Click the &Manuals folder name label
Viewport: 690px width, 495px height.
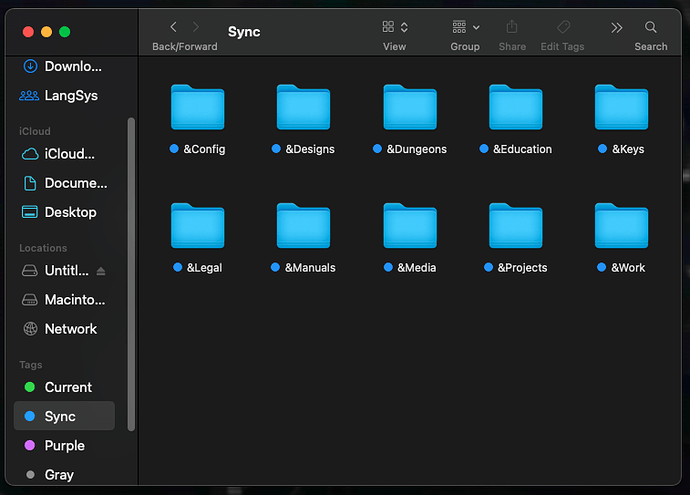[x=310, y=268]
